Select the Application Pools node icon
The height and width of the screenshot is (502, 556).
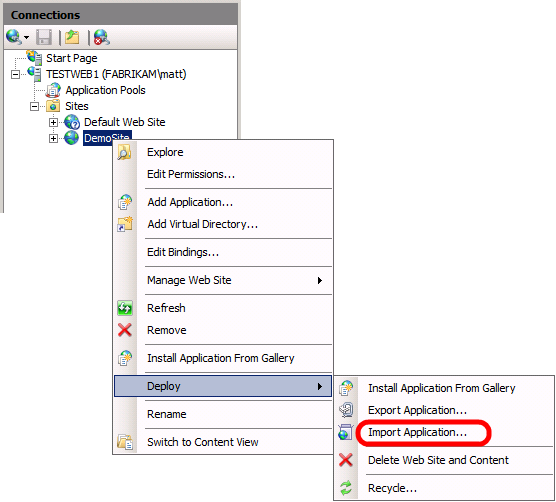pyautogui.click(x=54, y=90)
